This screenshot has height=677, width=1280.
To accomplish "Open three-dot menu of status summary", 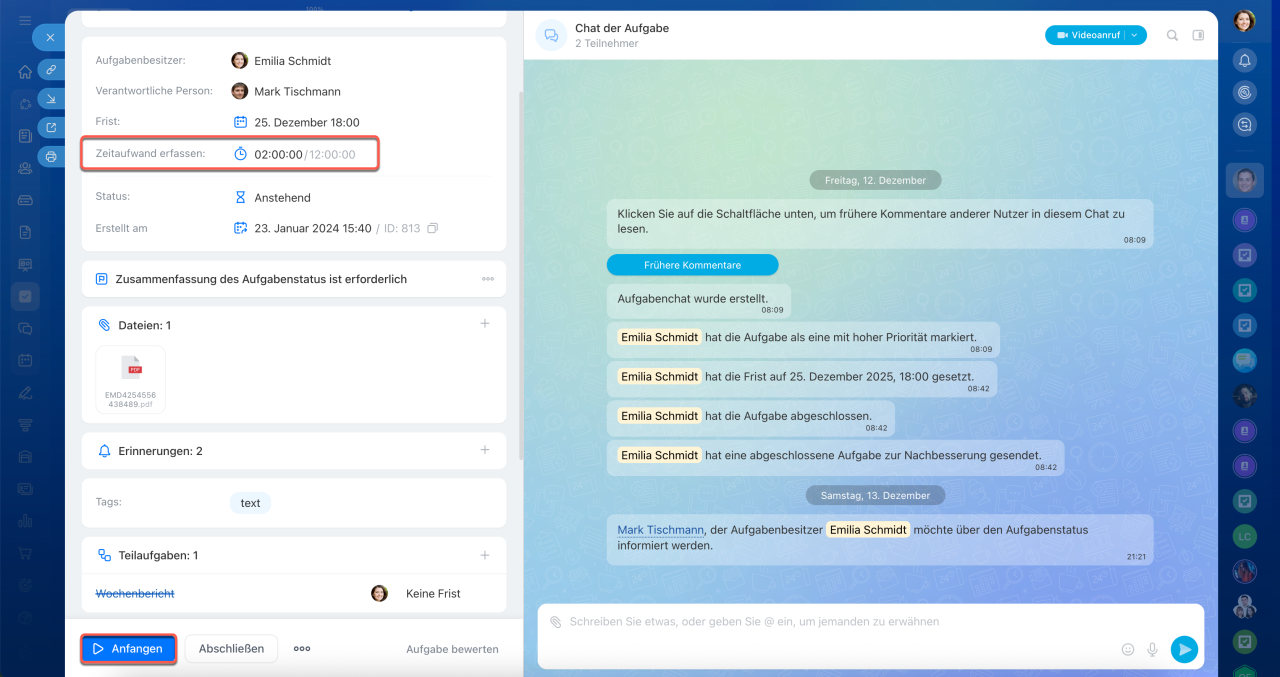I will [488, 279].
